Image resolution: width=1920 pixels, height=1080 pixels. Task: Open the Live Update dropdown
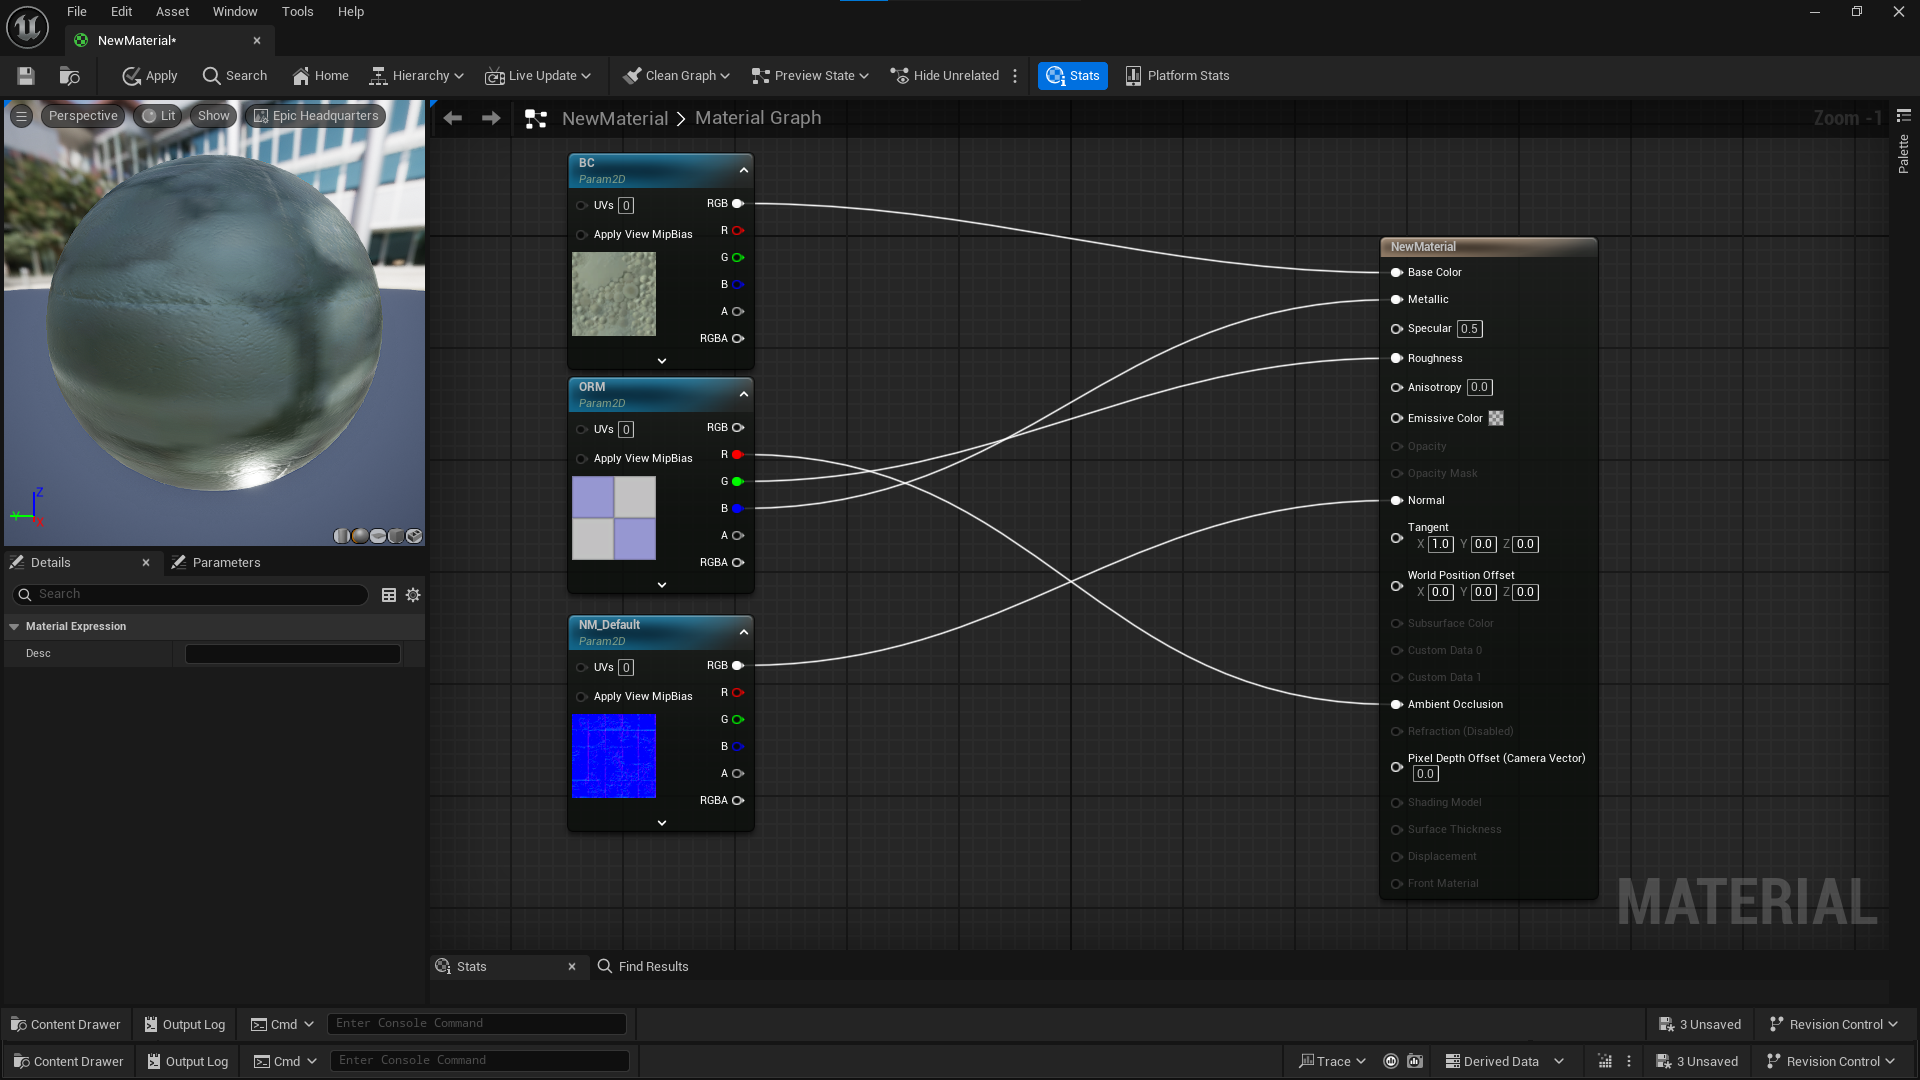coord(538,76)
